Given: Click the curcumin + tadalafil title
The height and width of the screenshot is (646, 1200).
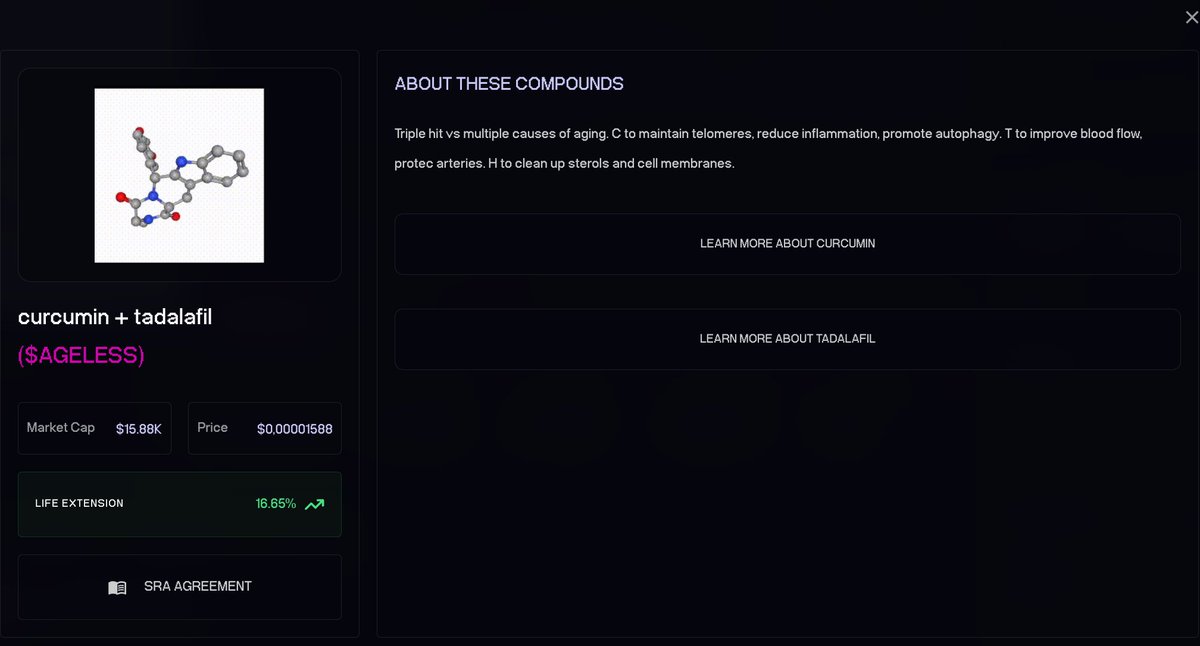Looking at the screenshot, I should click(x=115, y=317).
